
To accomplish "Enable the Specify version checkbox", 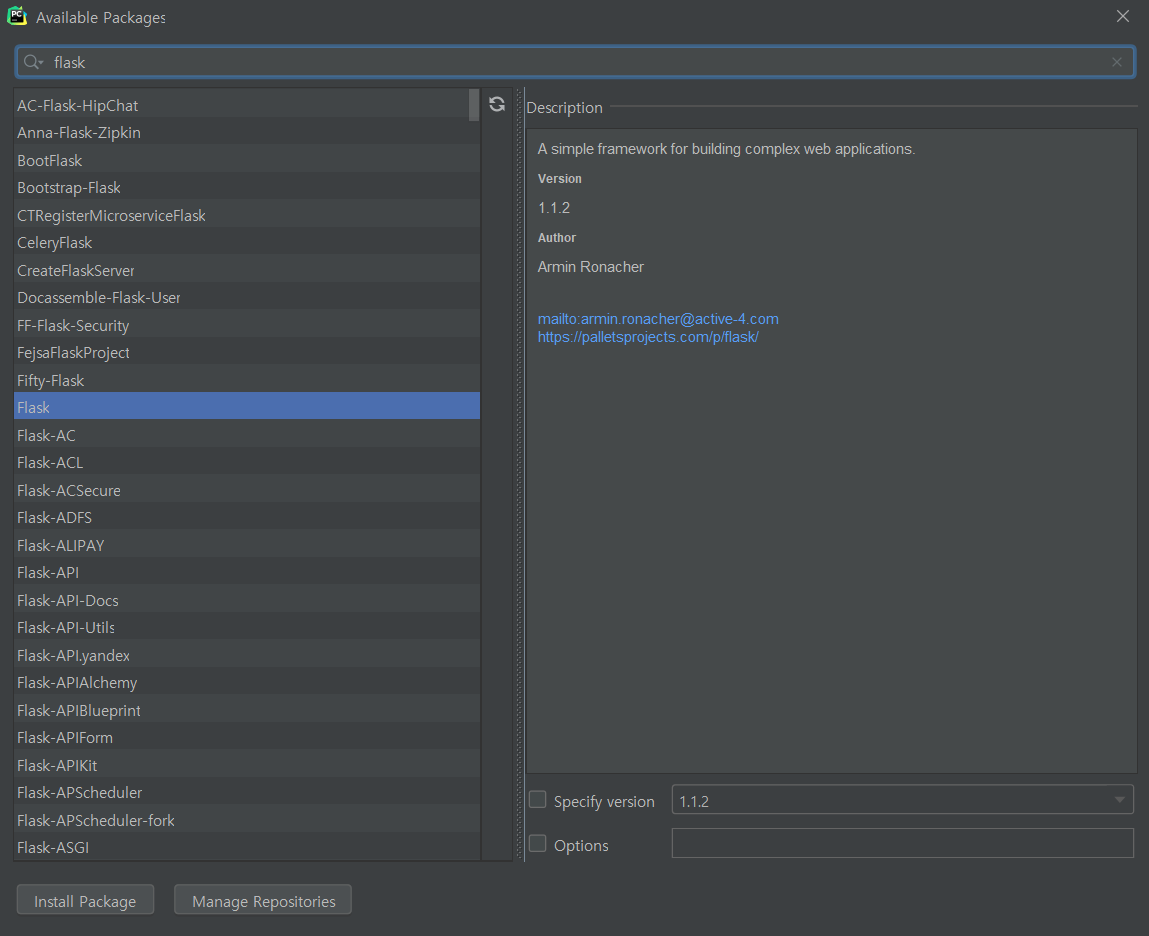I will point(538,800).
